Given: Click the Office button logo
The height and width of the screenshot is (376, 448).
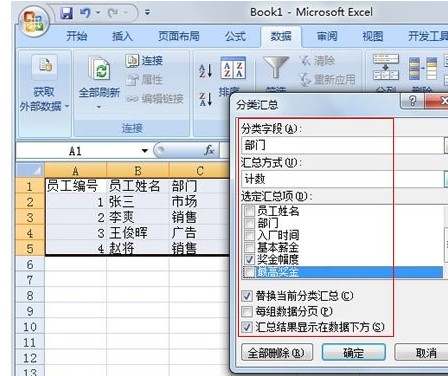Looking at the screenshot, I should coord(34,21).
